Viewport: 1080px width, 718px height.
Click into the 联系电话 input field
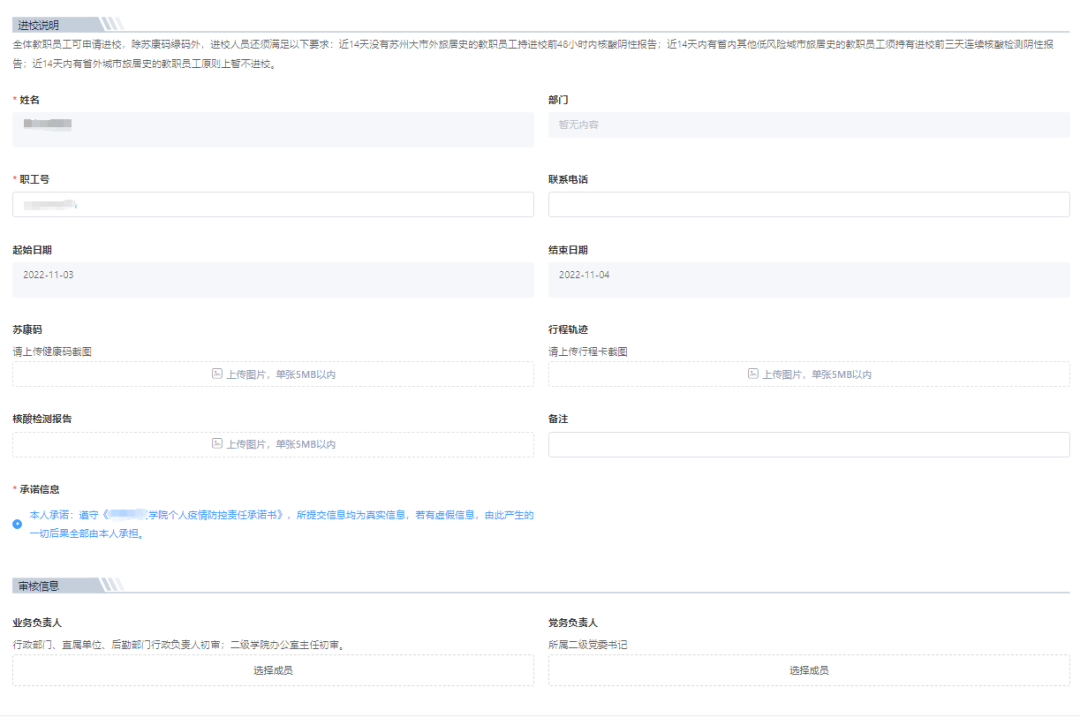[808, 205]
